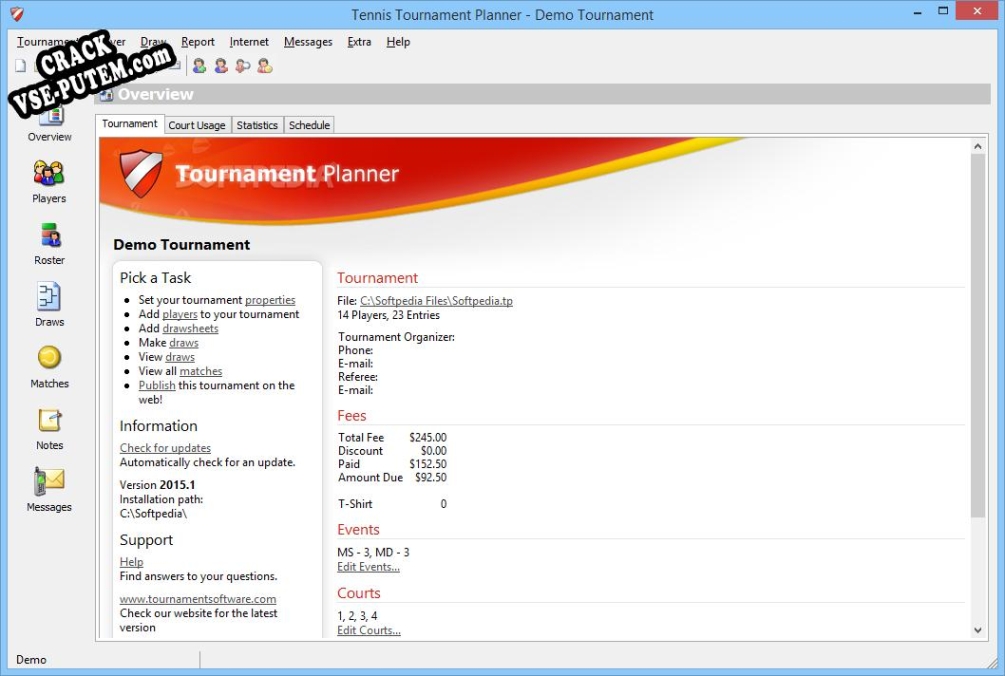The width and height of the screenshot is (1005, 676).
Task: Open Notes from the sidebar
Action: 49,429
